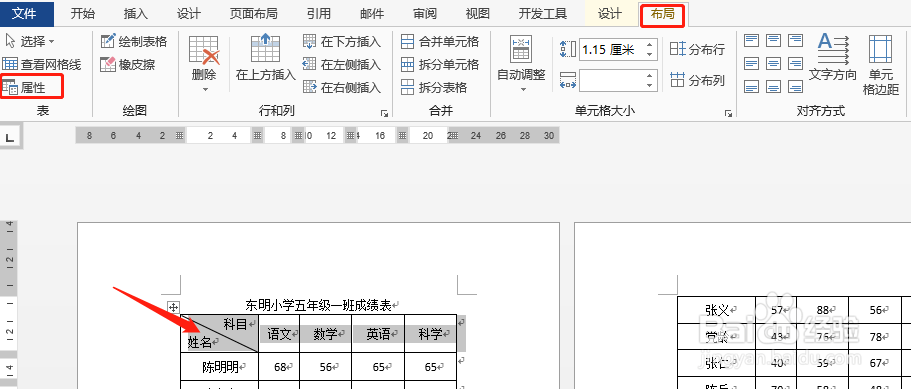Decrease column width with down spinner
Image resolution: width=911 pixels, height=389 pixels.
pyautogui.click(x=651, y=86)
